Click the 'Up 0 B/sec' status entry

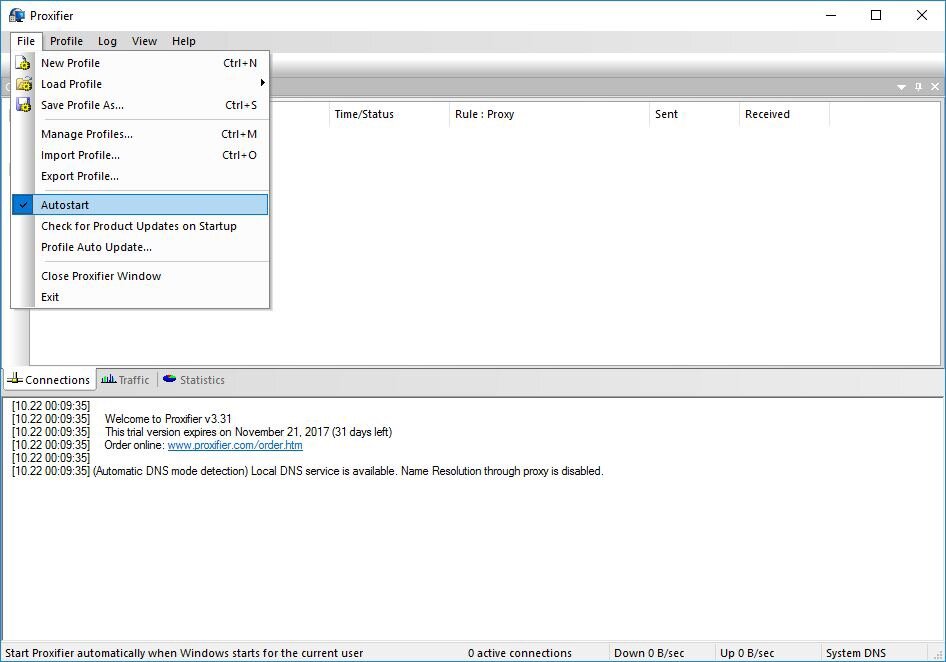[747, 653]
